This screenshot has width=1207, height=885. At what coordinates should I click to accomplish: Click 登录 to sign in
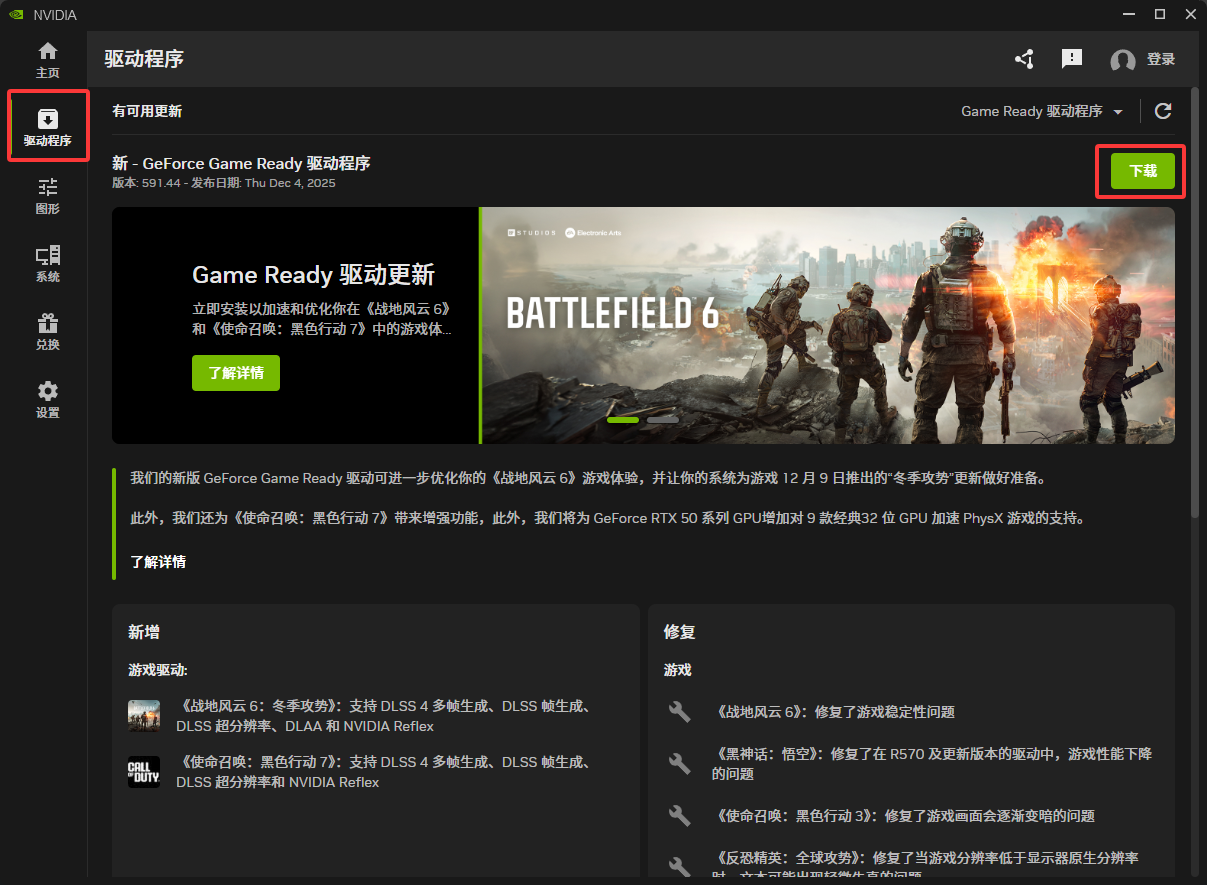tap(1161, 60)
